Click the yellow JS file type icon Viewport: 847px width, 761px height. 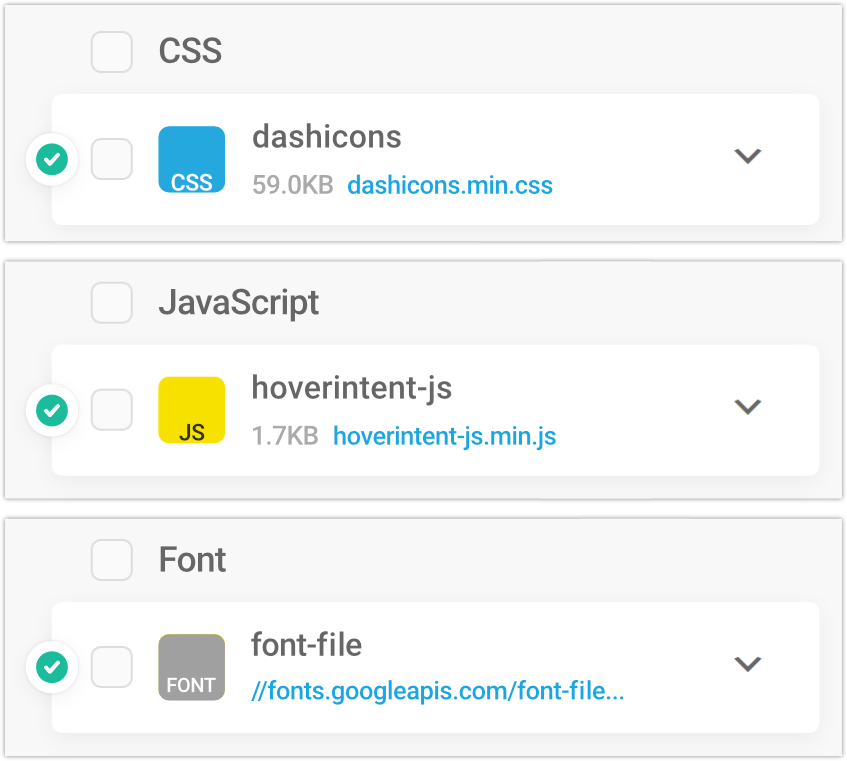pos(191,410)
